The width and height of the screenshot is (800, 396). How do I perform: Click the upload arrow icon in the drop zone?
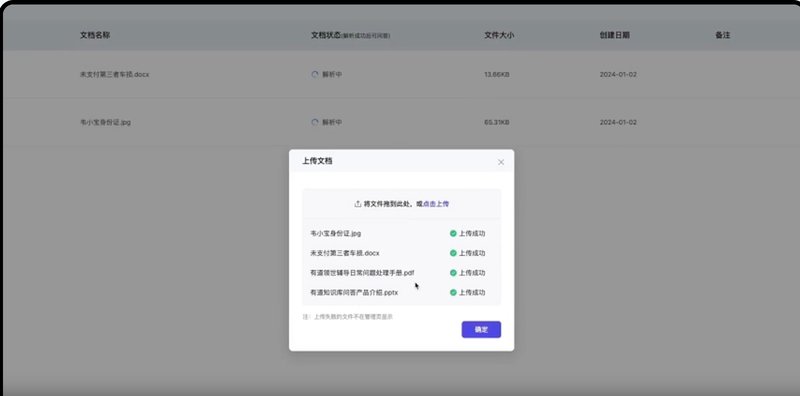point(358,204)
